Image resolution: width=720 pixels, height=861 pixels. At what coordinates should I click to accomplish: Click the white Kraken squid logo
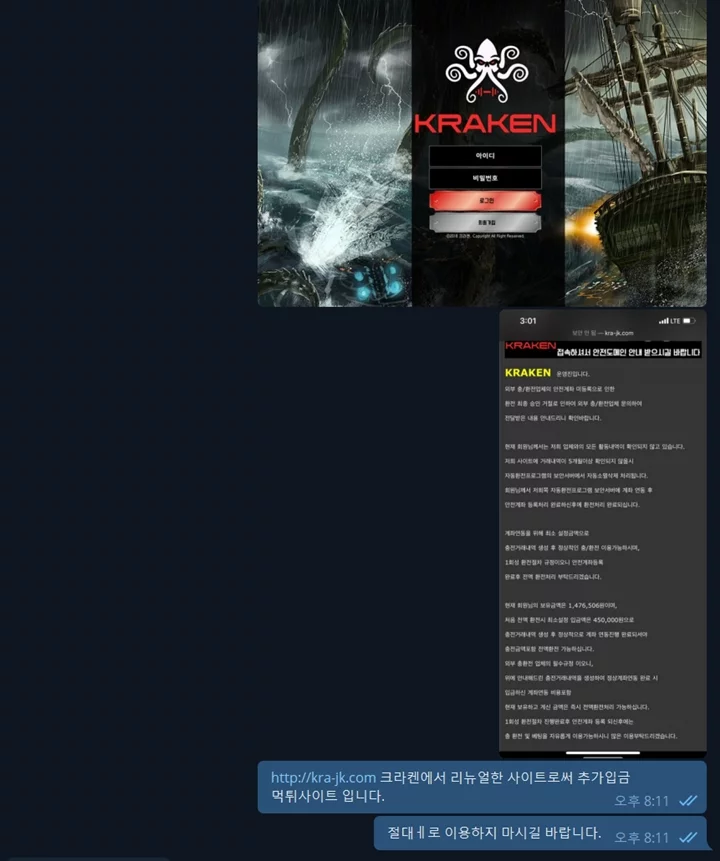pos(486,70)
